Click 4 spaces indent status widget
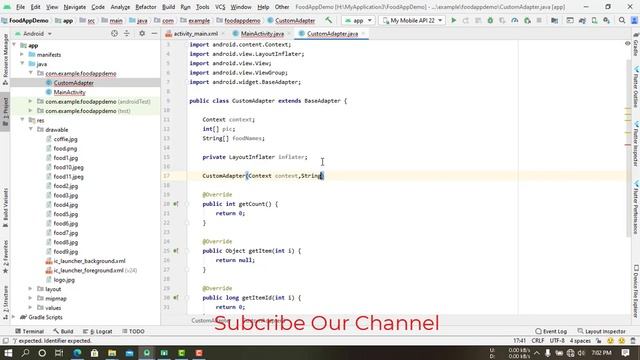Viewport: 640px width, 360px height. click(580, 340)
